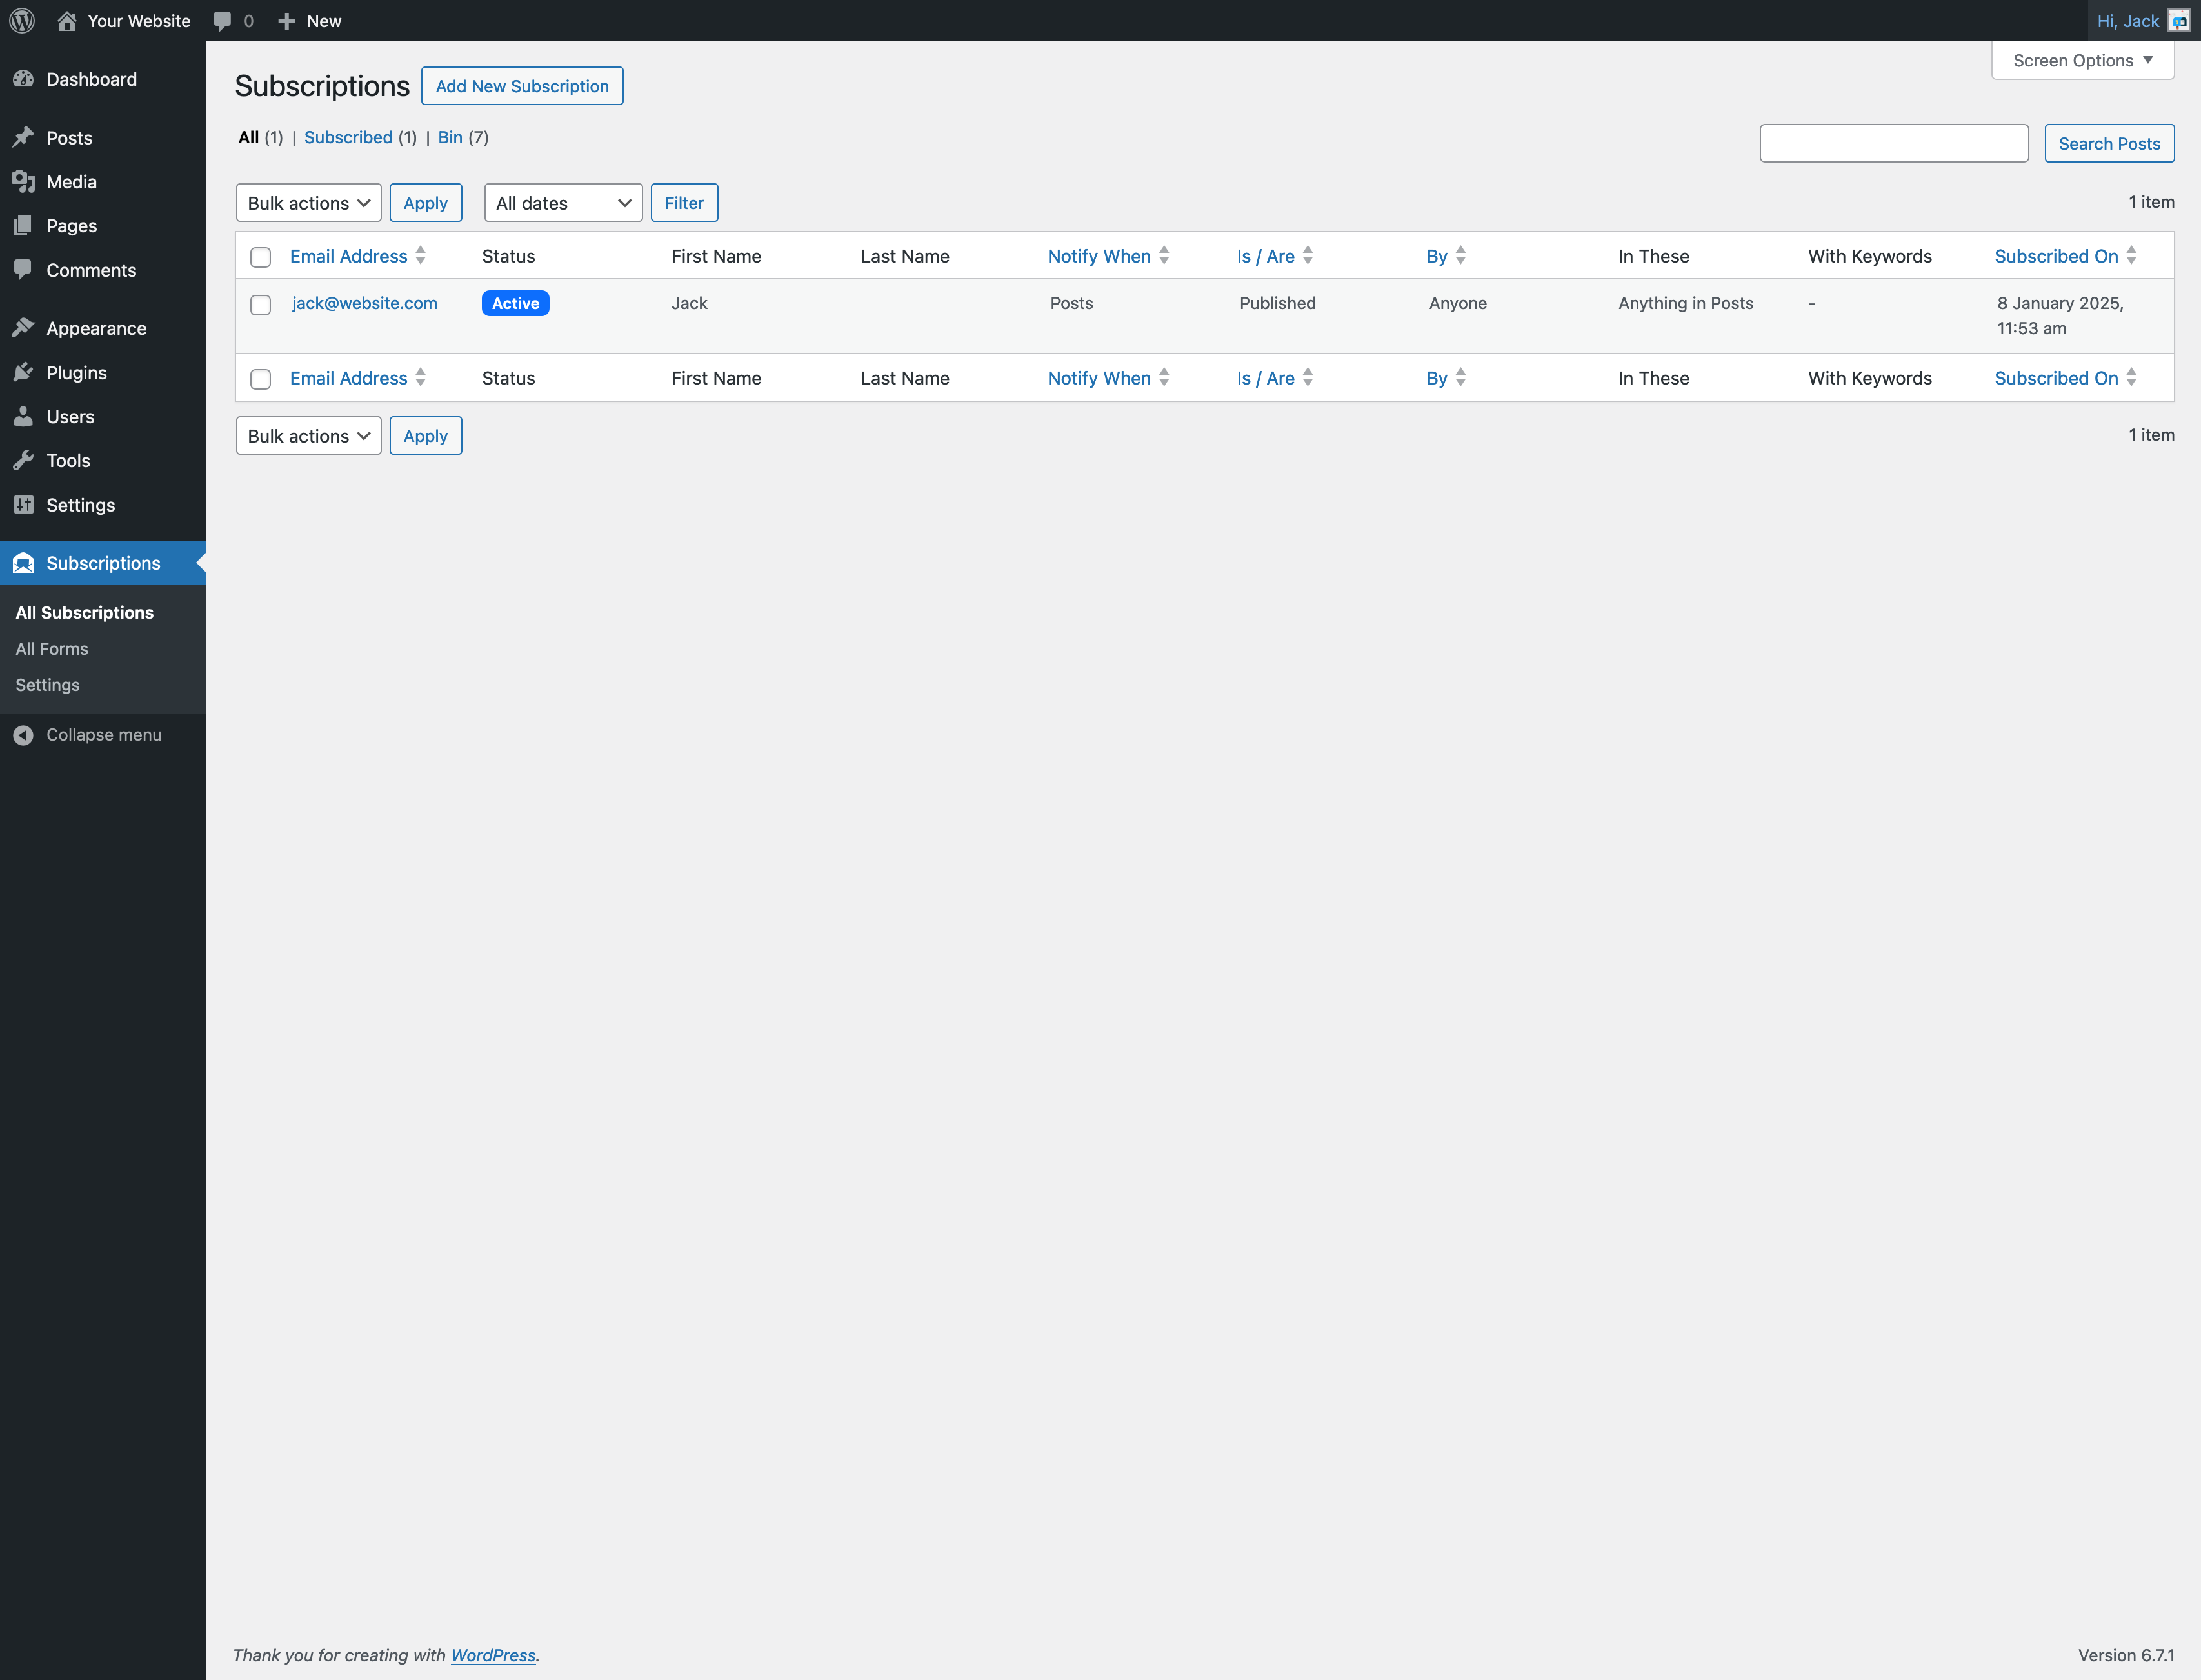The image size is (2201, 1680).
Task: Click the '8 January 2025' date cell
Action: 2061,315
